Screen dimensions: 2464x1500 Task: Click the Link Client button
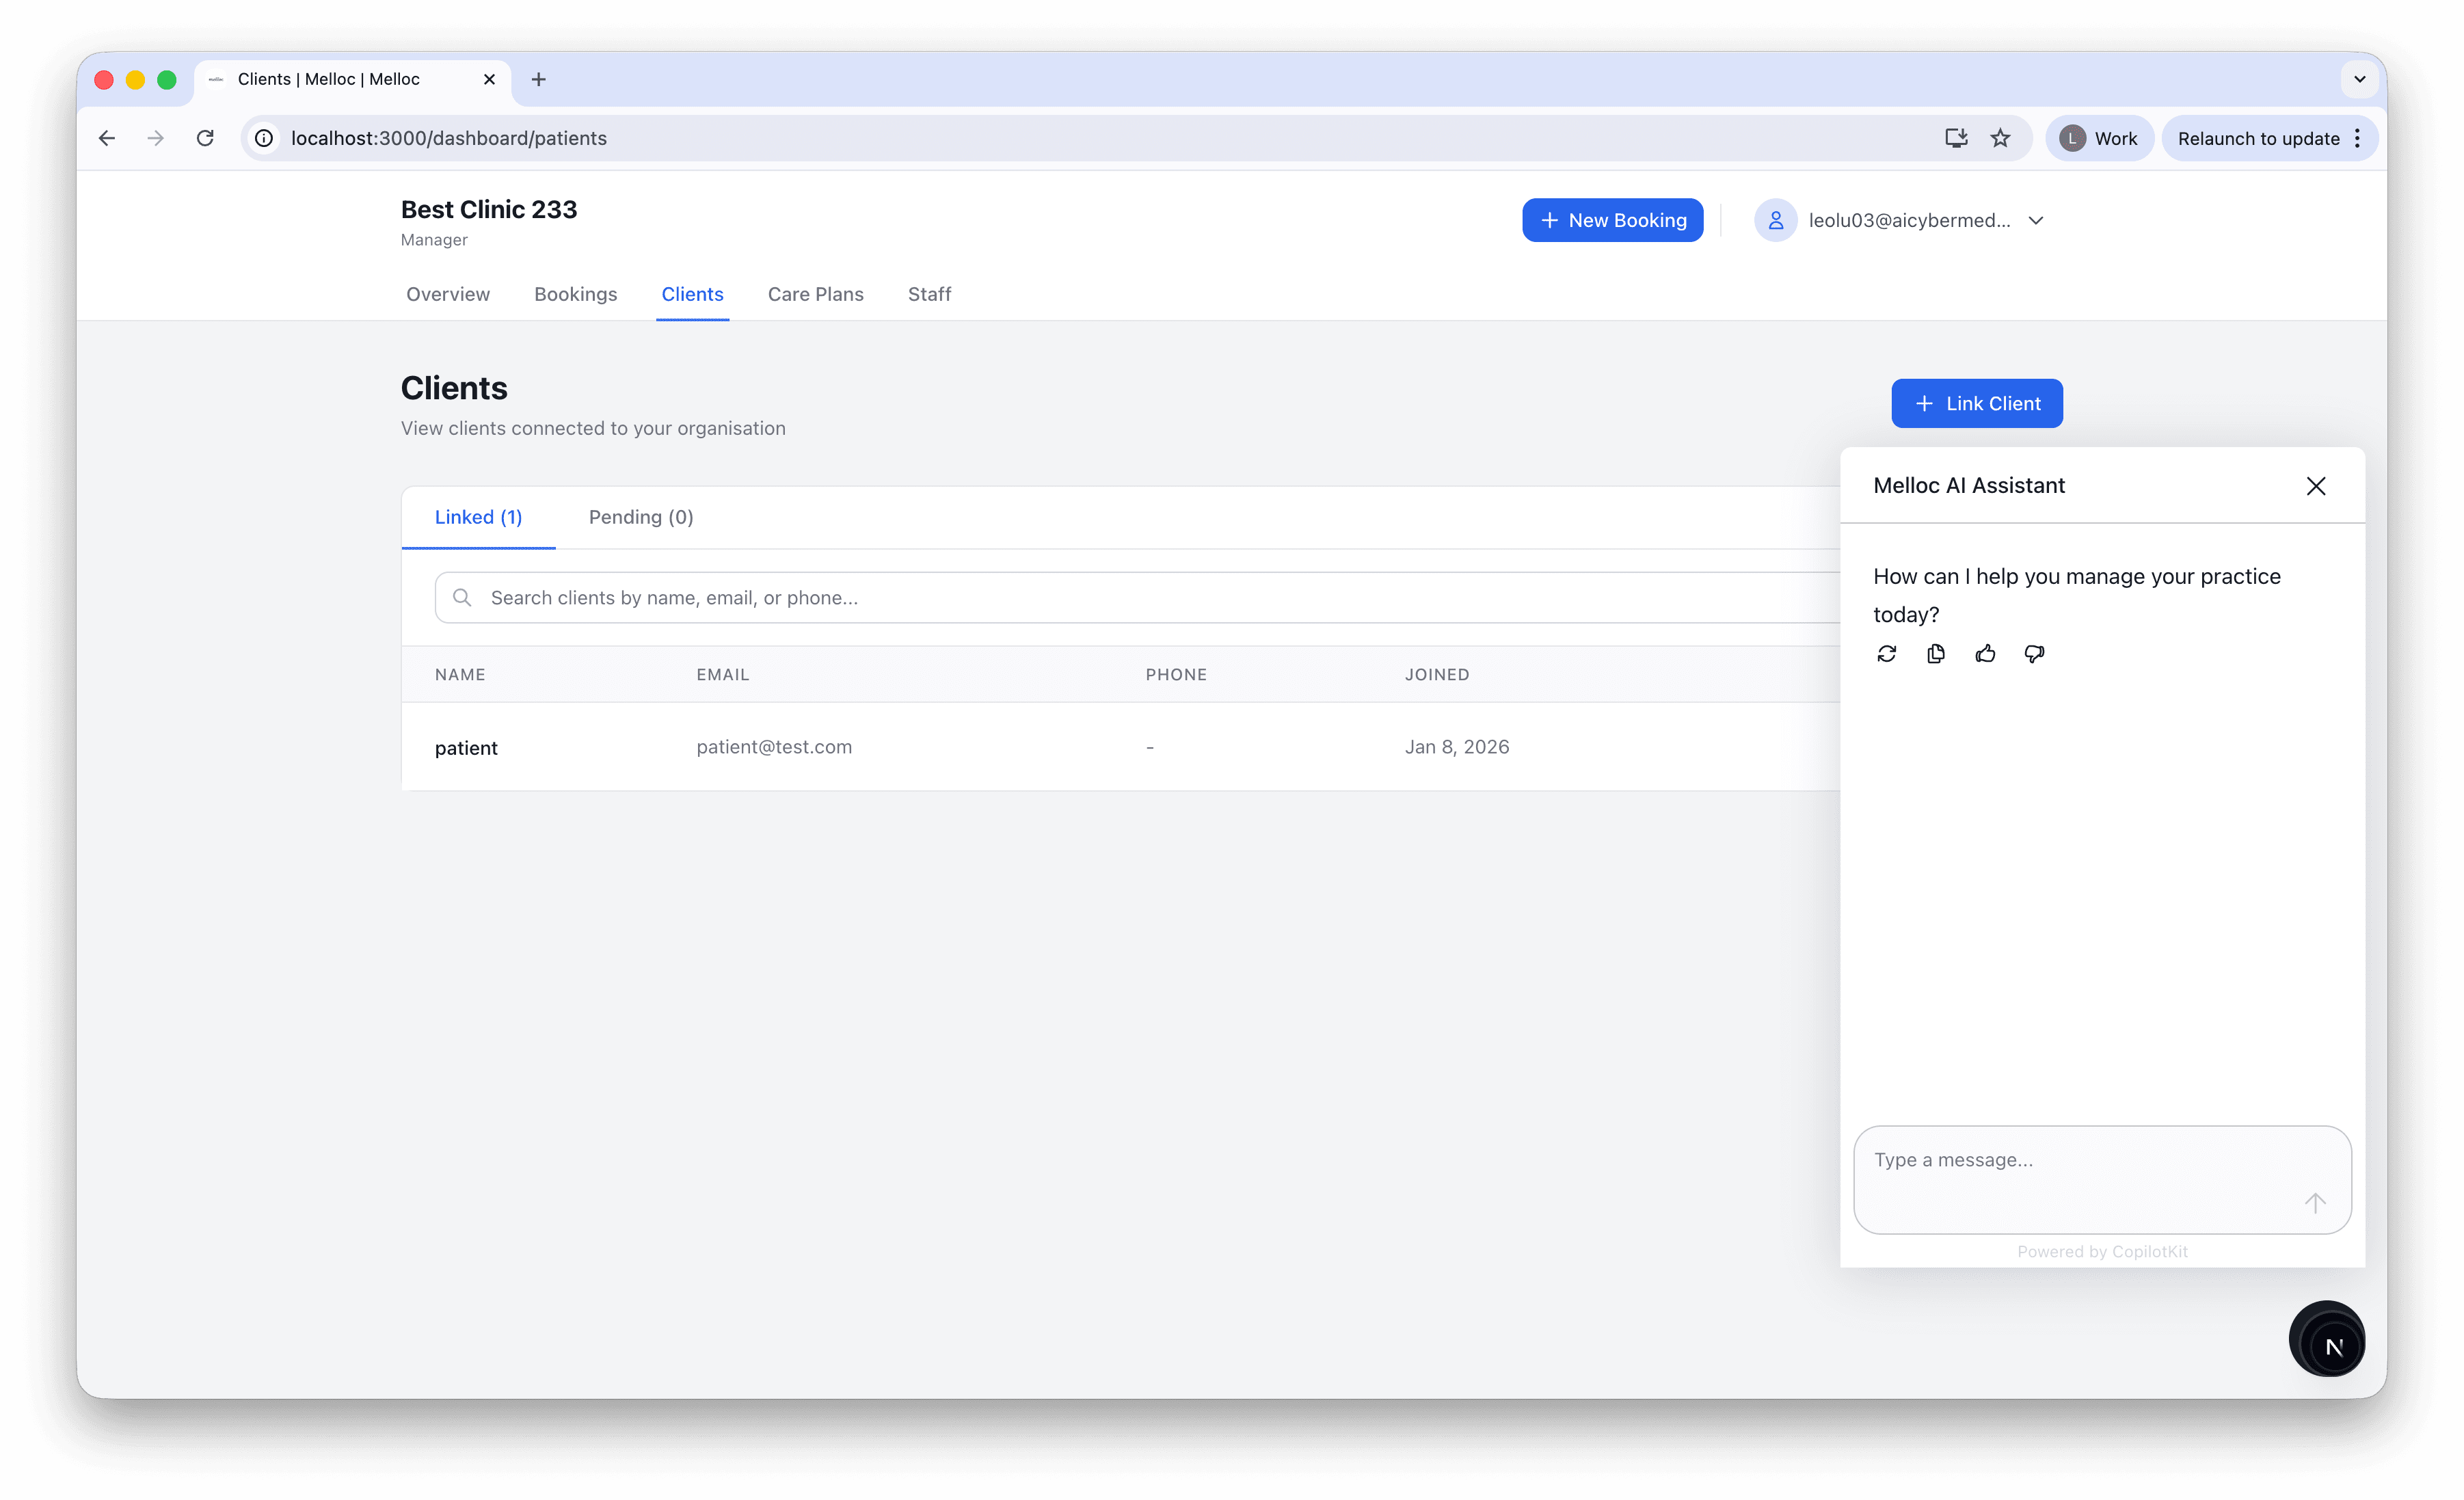[1976, 403]
